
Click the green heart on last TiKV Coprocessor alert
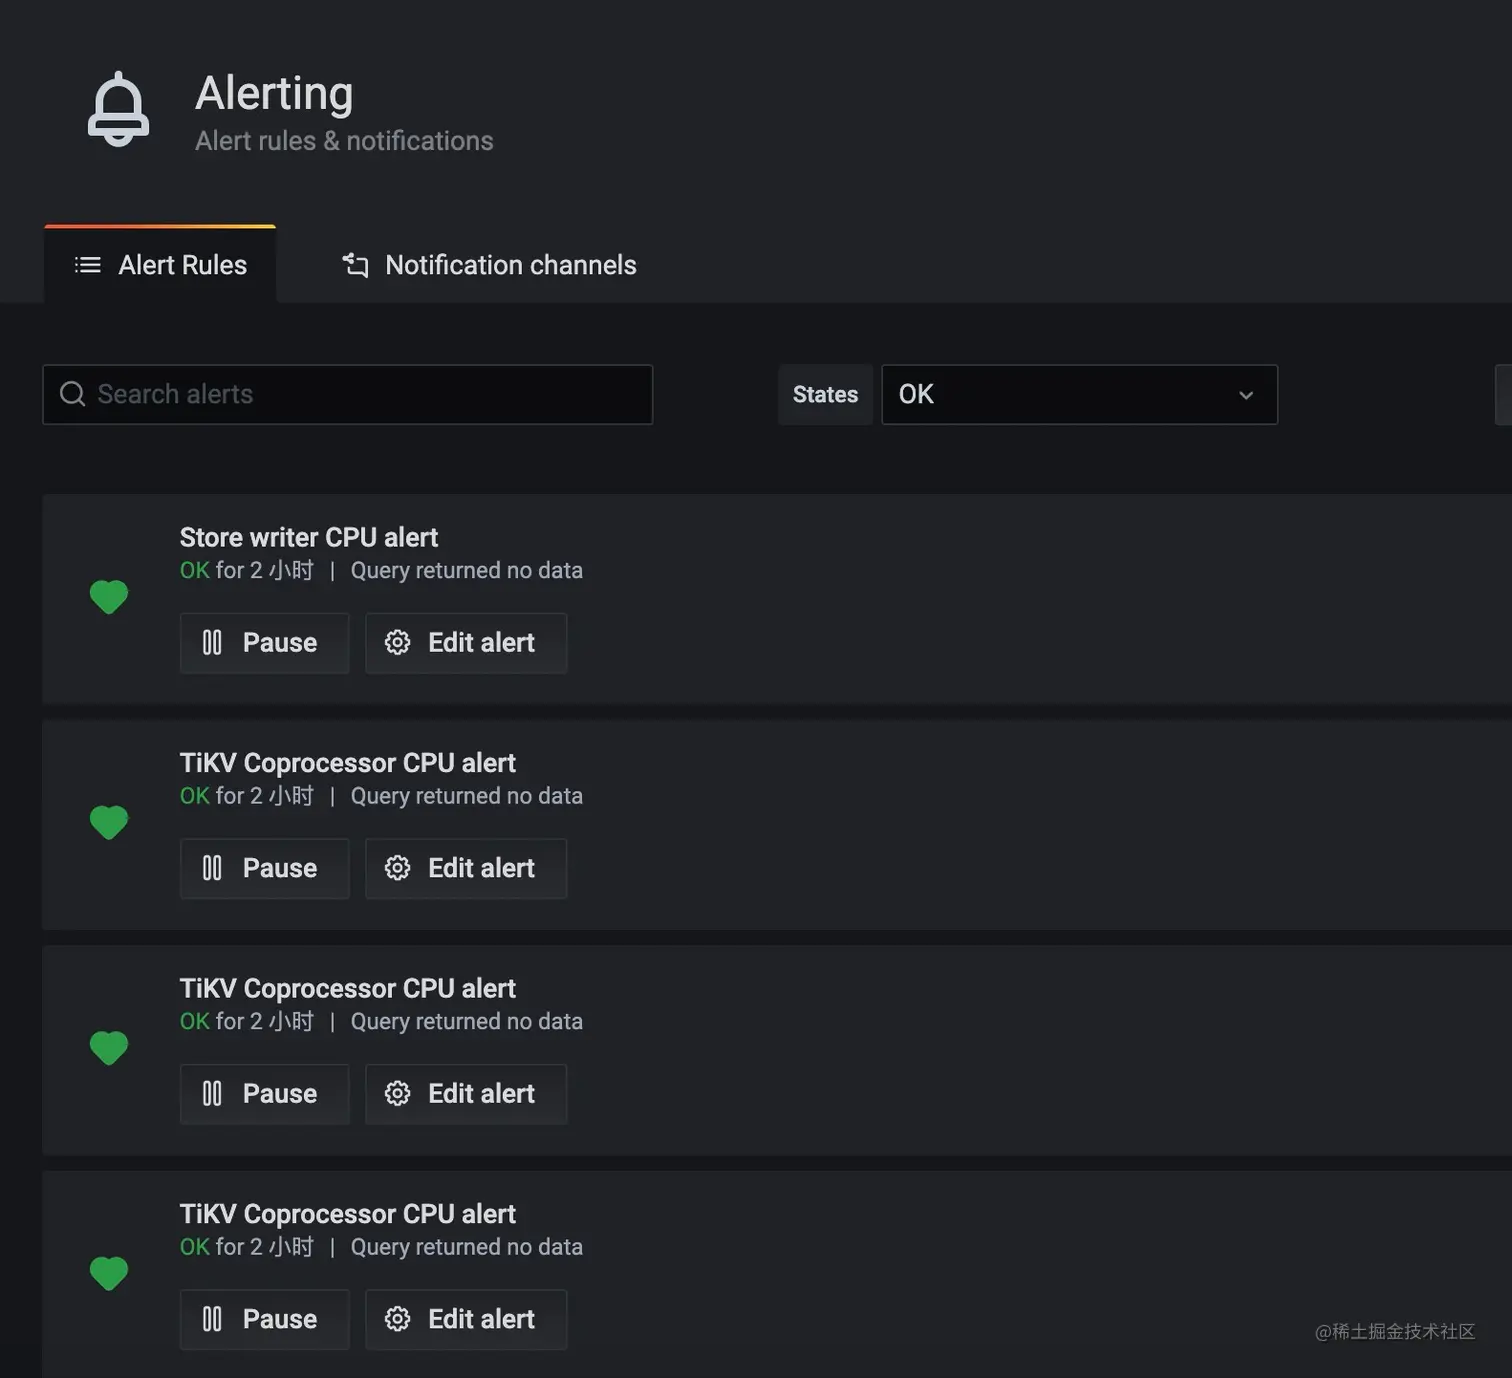pyautogui.click(x=109, y=1273)
